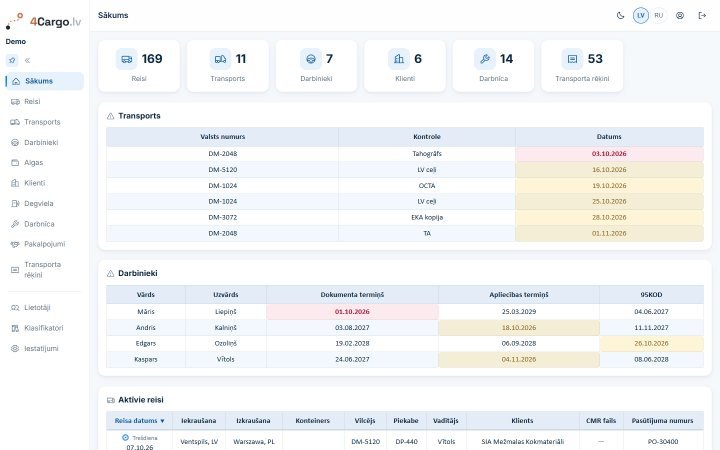Click the Transporta rēķini sidebar icon
720x450 pixels.
click(x=15, y=270)
